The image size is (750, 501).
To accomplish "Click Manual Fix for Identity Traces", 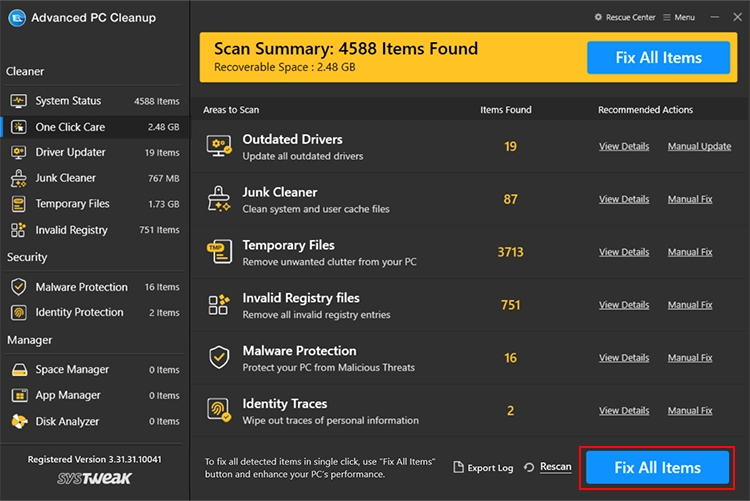I will [690, 411].
